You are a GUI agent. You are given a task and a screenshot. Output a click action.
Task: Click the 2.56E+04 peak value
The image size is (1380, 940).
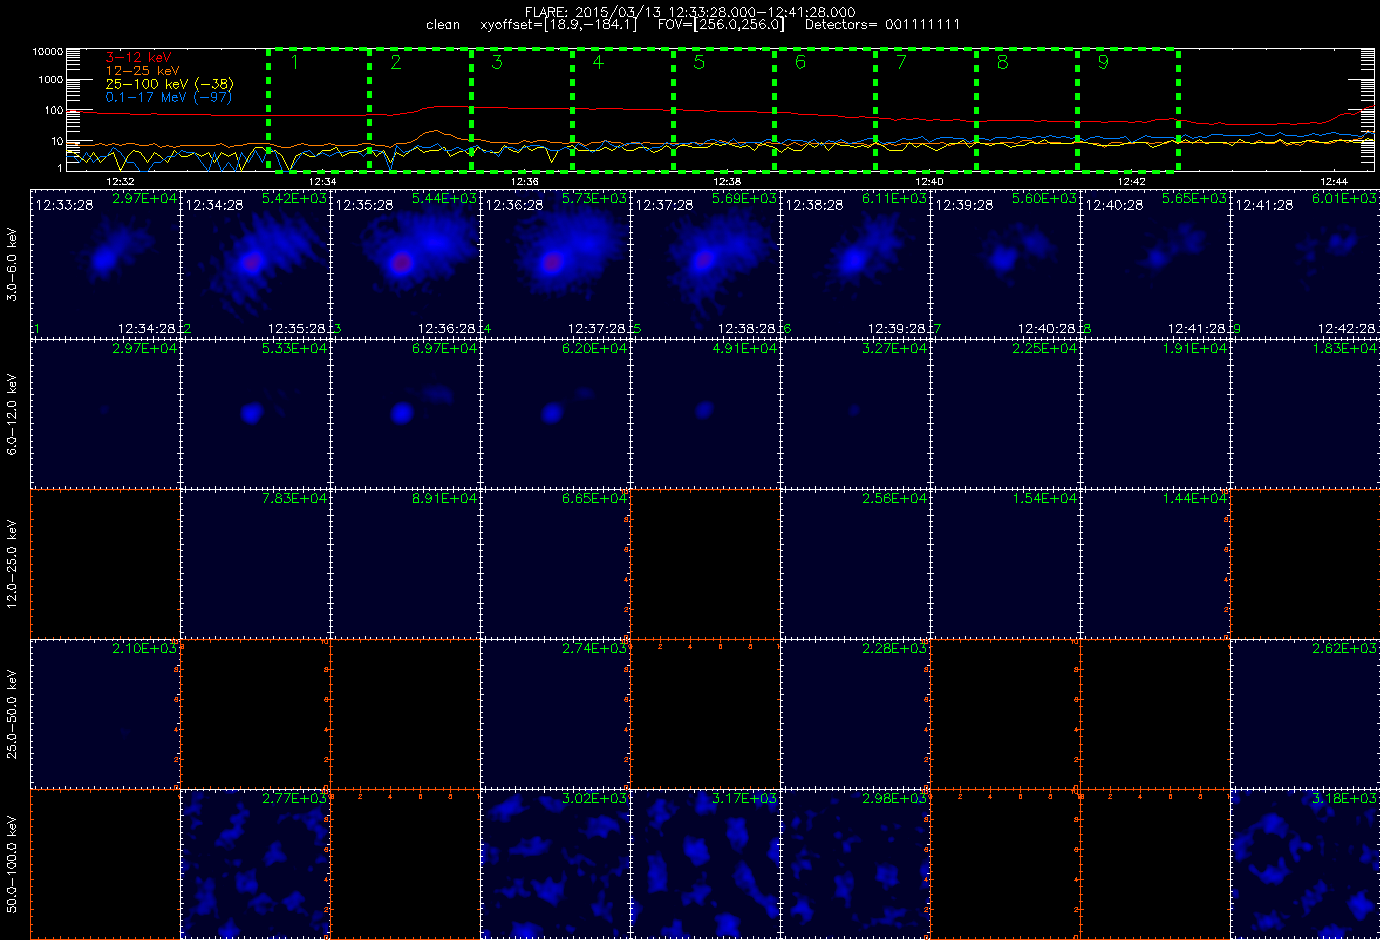[x=894, y=499]
